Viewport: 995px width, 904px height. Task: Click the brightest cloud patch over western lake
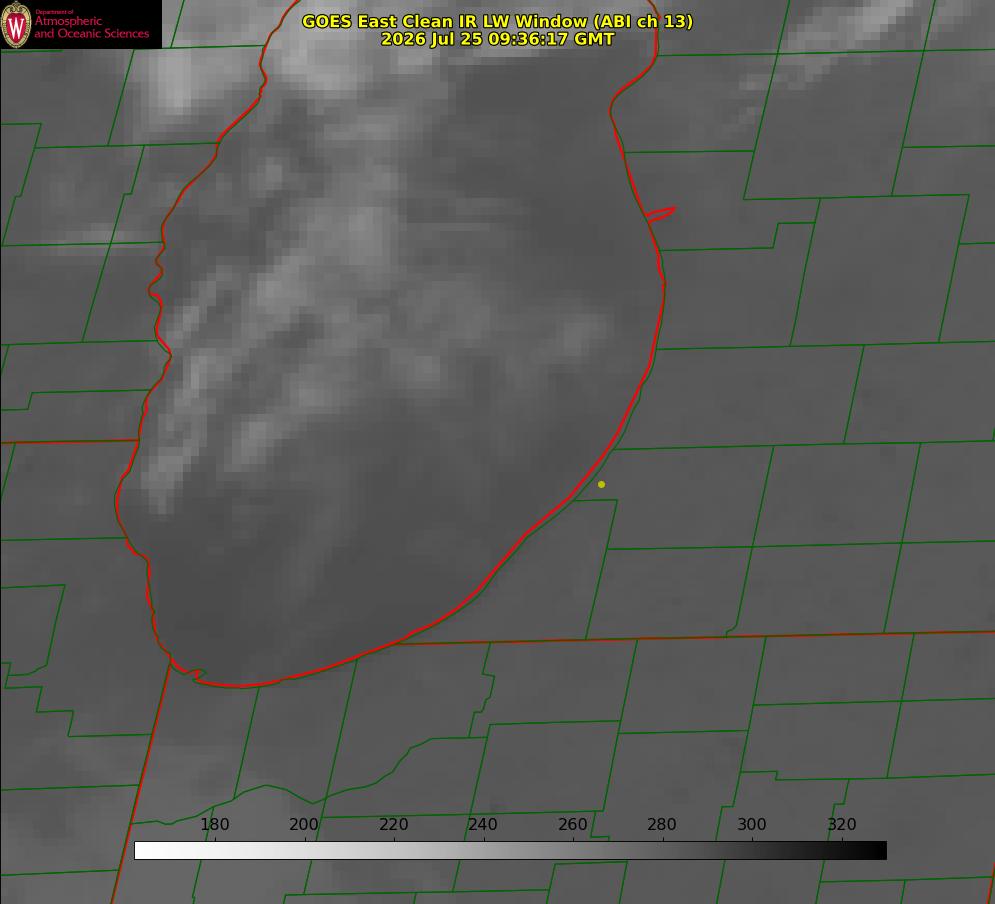pos(173,86)
